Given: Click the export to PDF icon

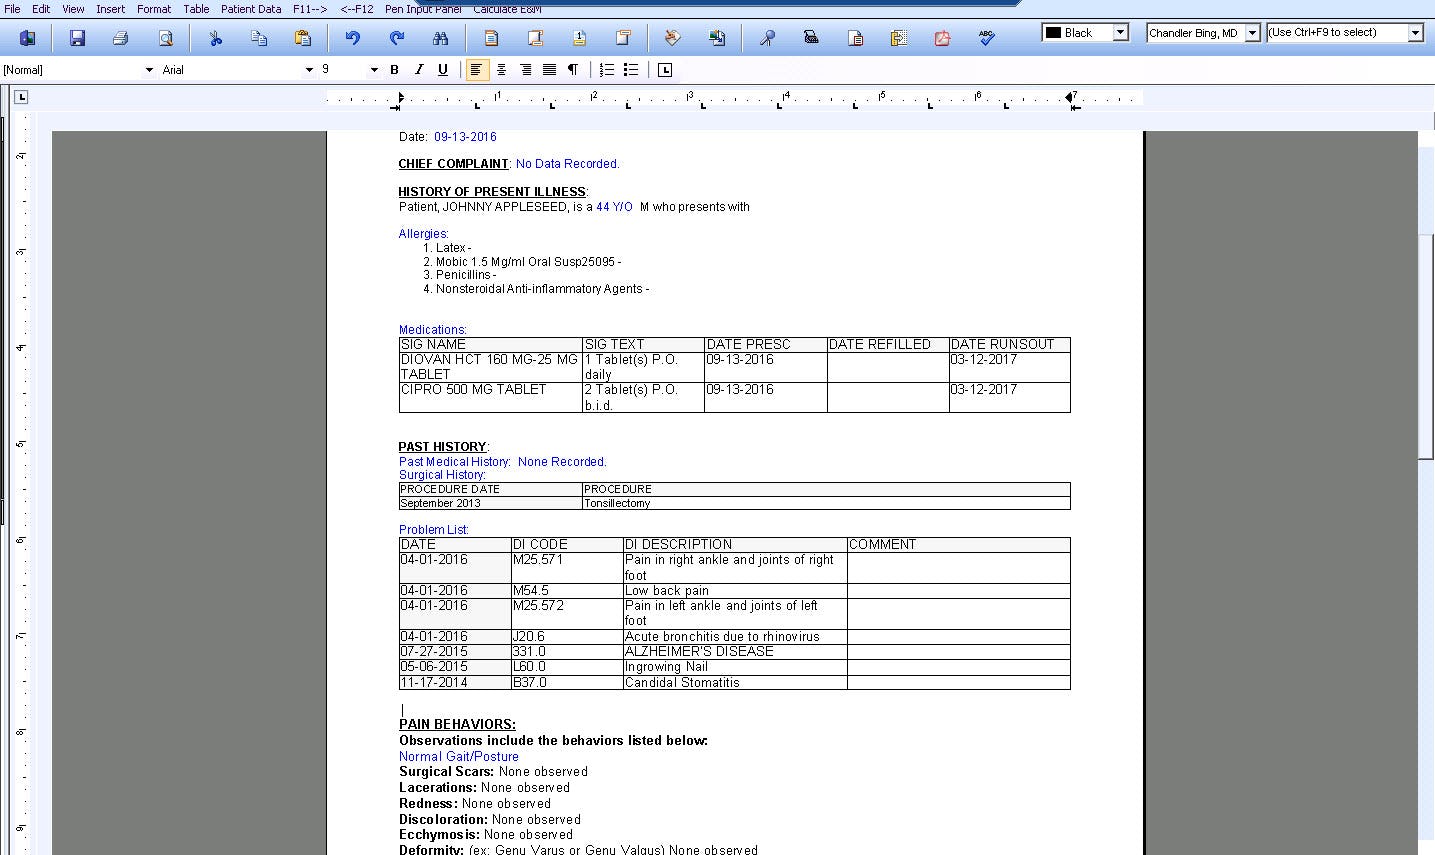Looking at the screenshot, I should tap(941, 37).
